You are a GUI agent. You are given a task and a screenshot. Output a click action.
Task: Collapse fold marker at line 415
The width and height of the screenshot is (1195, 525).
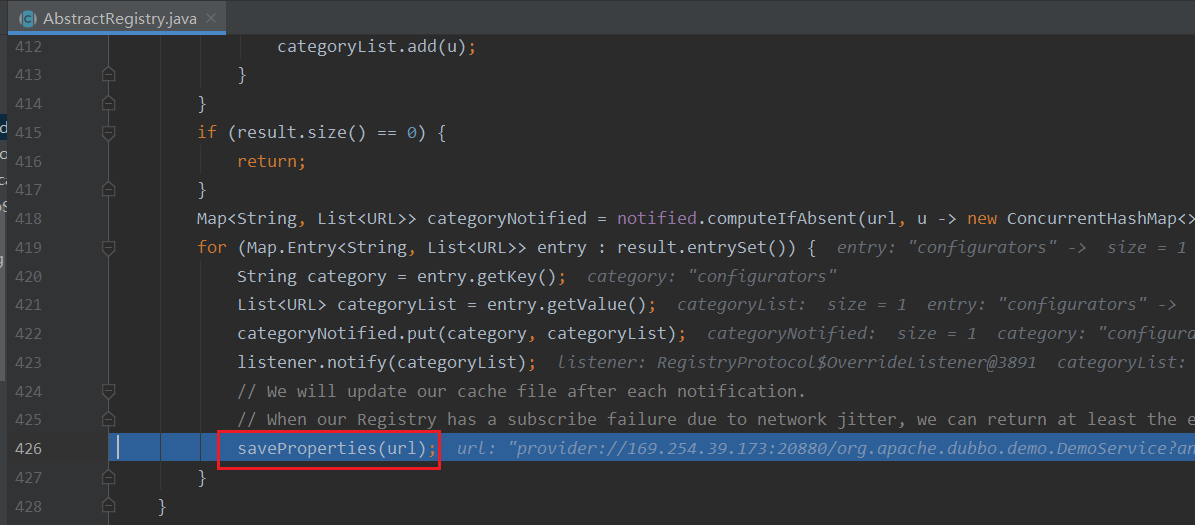point(109,132)
